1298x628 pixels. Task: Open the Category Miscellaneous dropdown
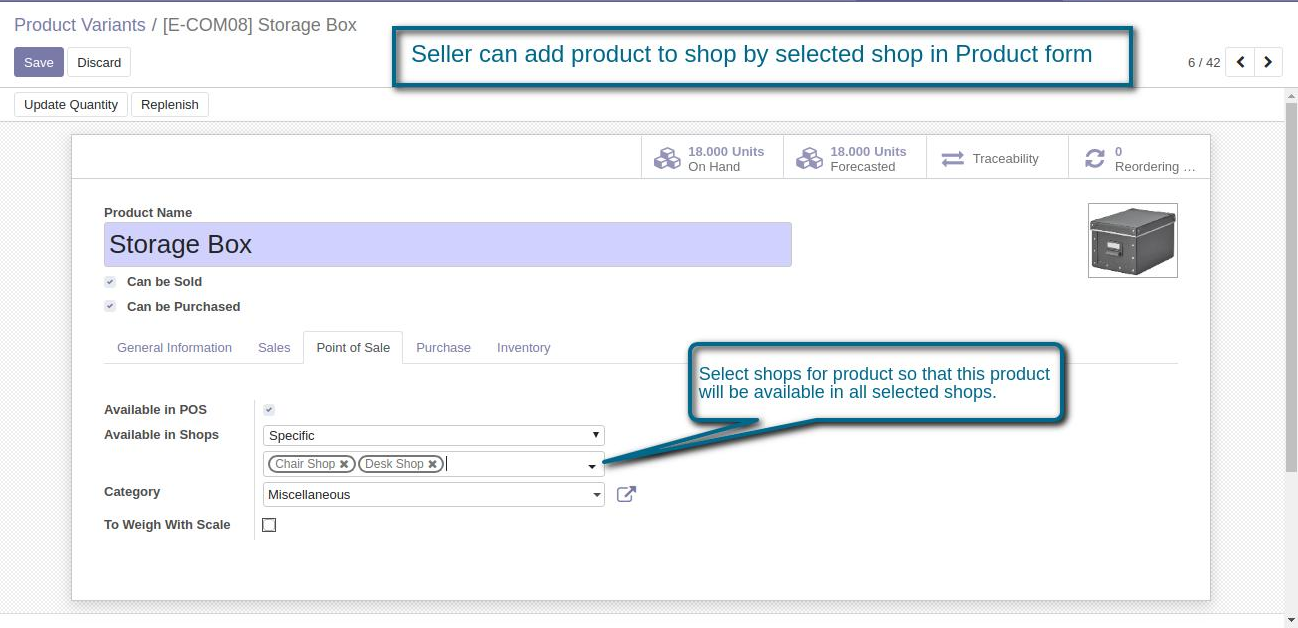point(434,494)
